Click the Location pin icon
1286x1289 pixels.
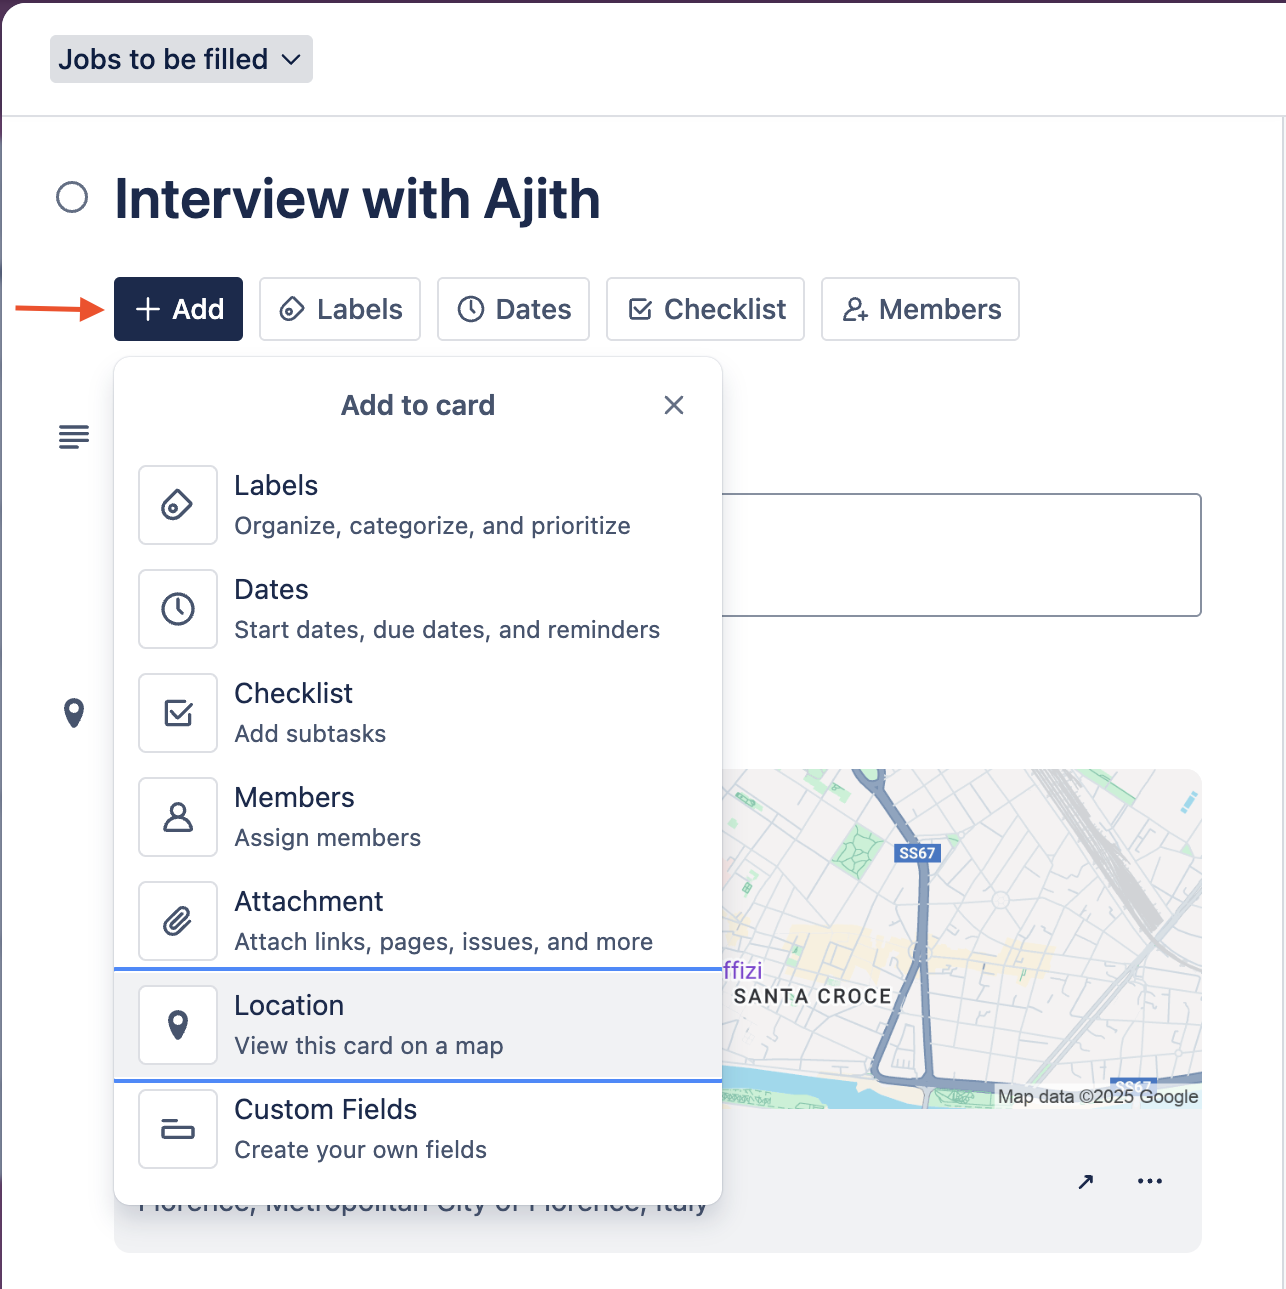(177, 1024)
